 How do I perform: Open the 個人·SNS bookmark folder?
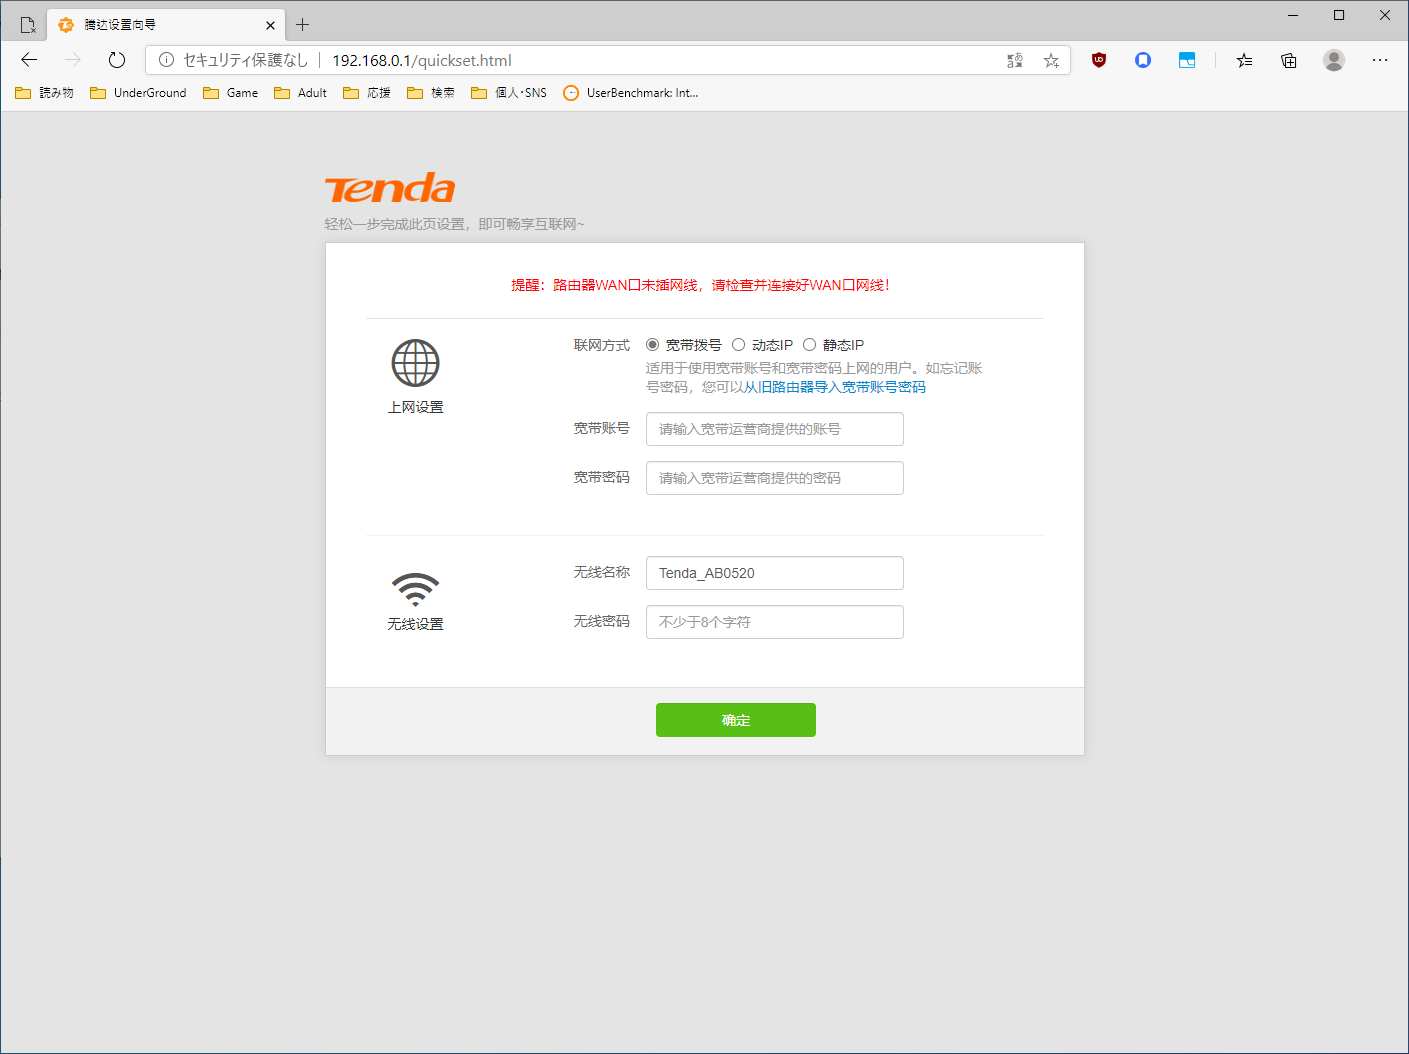[509, 93]
